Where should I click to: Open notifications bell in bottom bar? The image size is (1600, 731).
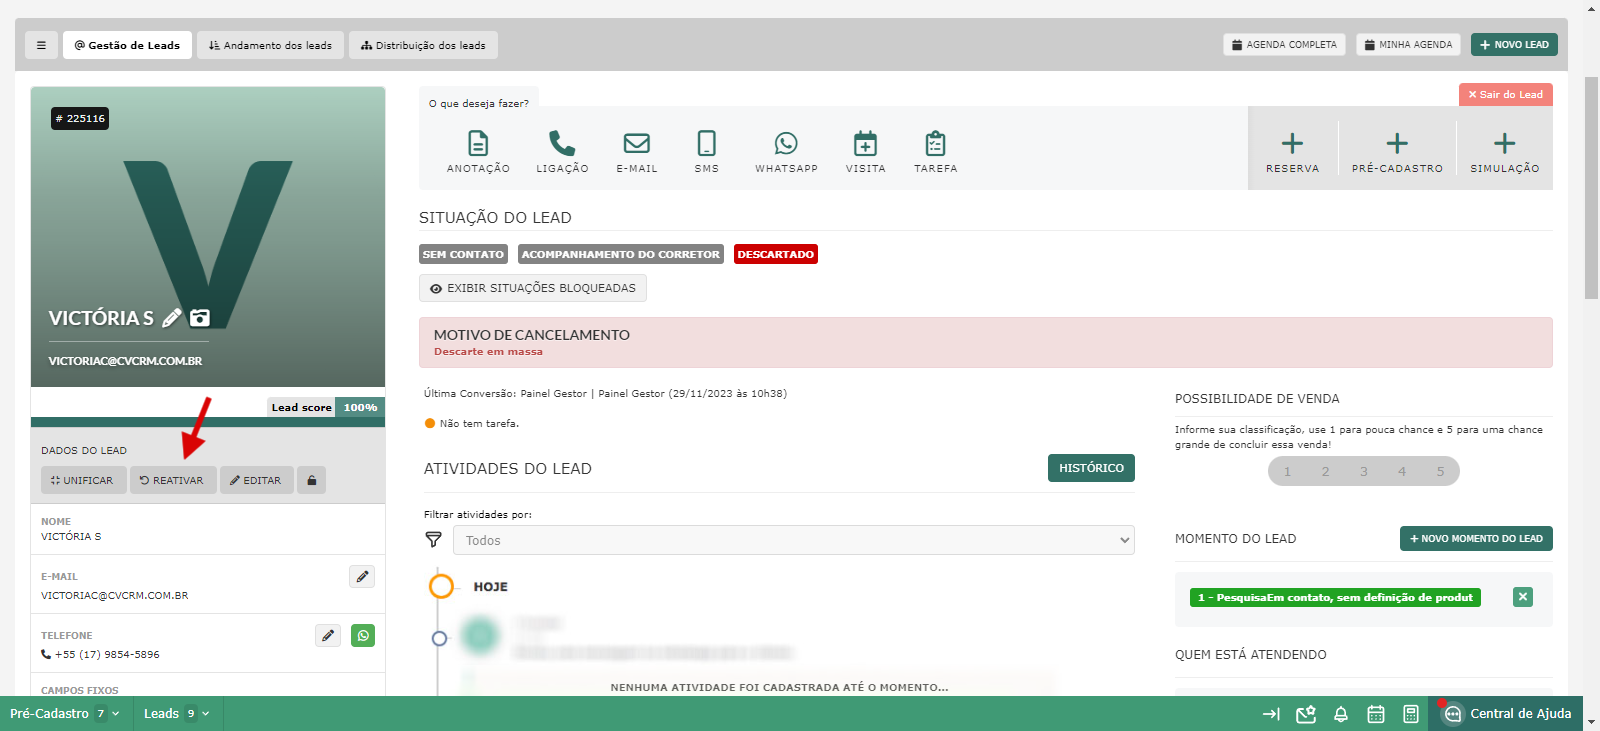[1341, 714]
